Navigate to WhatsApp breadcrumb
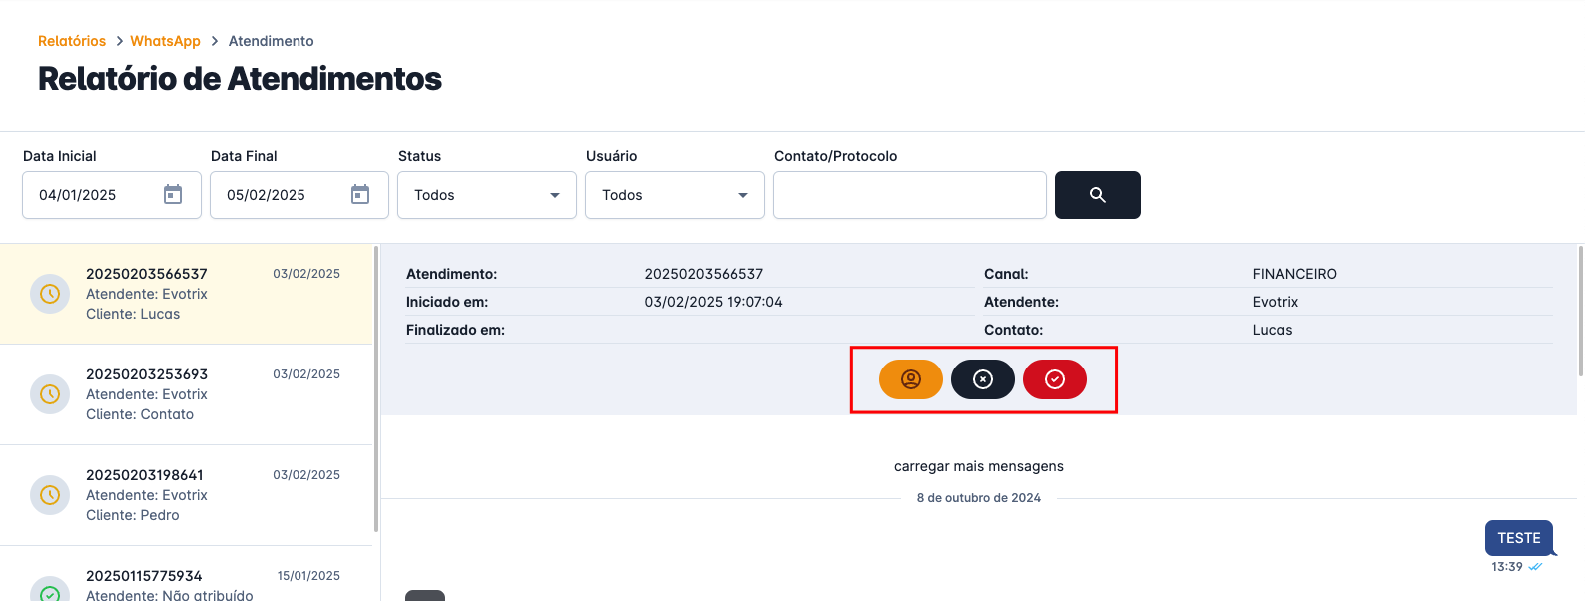The image size is (1585, 601). (x=165, y=41)
